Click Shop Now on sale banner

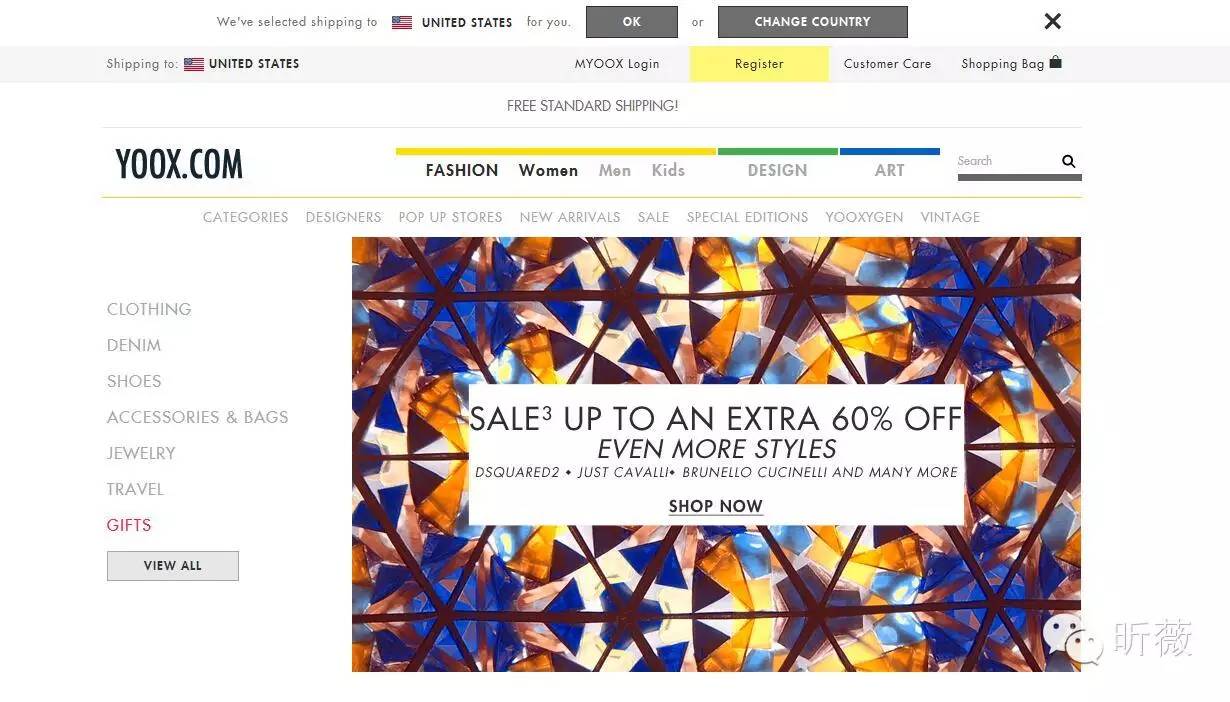[x=715, y=506]
